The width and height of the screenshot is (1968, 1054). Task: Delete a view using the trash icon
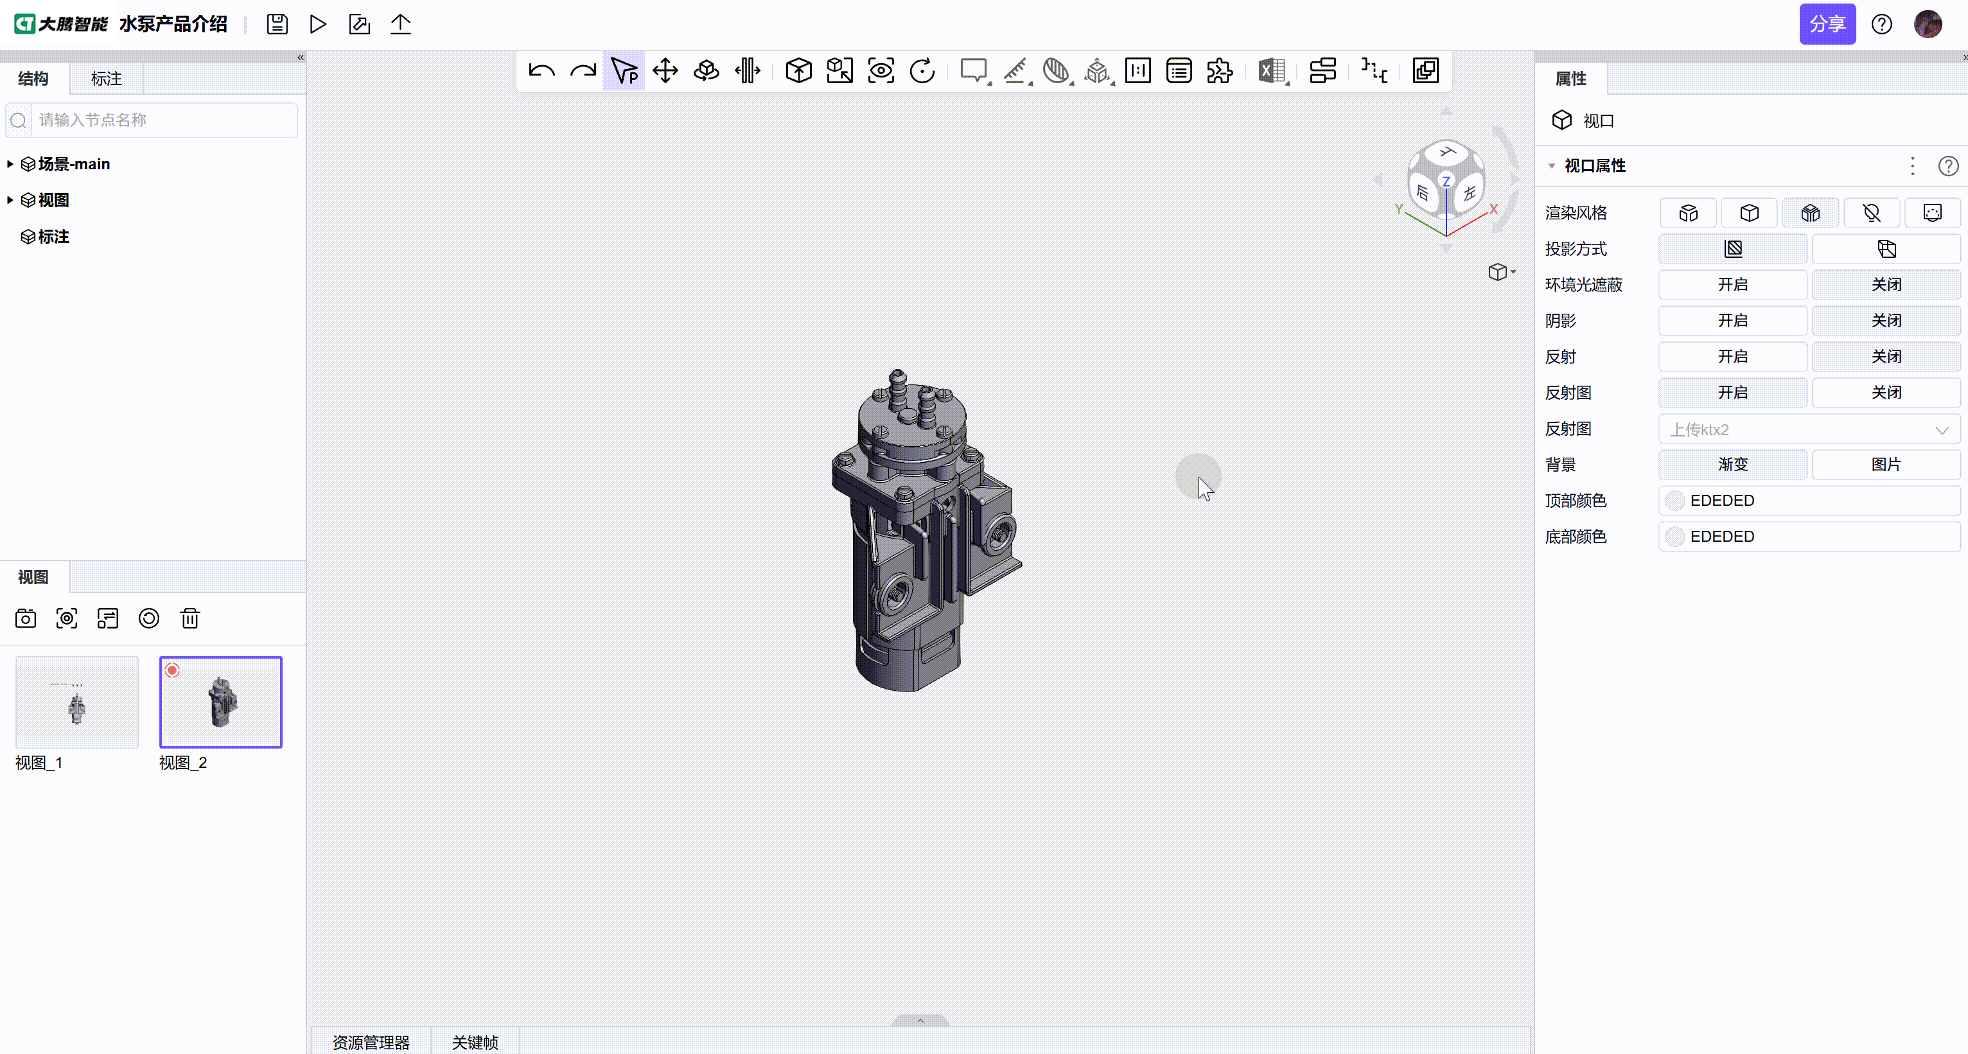pos(190,618)
